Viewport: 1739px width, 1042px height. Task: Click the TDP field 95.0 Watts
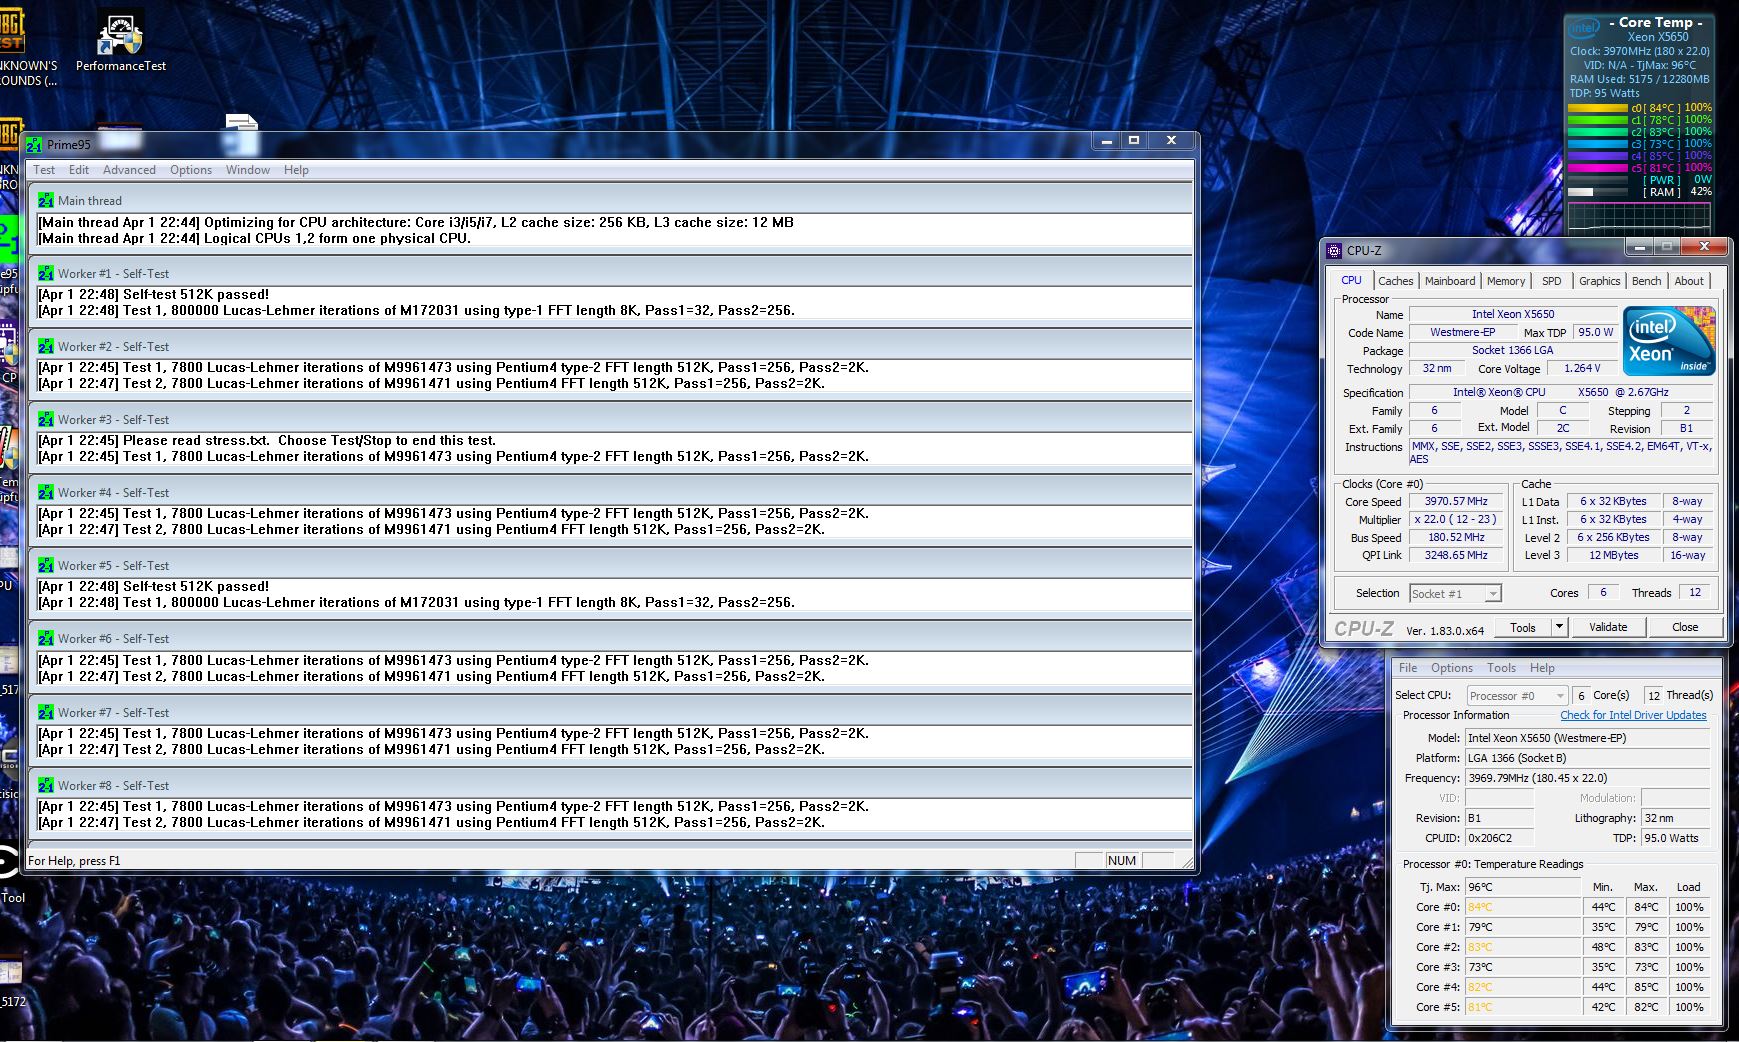[x=1676, y=838]
